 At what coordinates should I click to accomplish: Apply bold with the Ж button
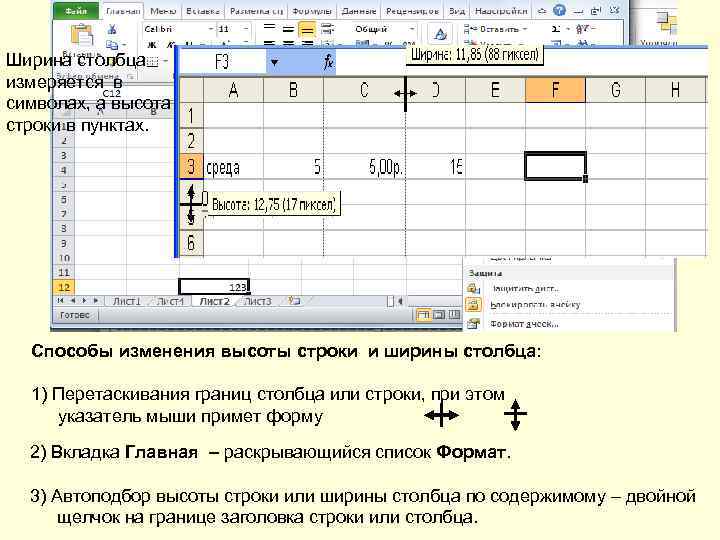(x=152, y=45)
